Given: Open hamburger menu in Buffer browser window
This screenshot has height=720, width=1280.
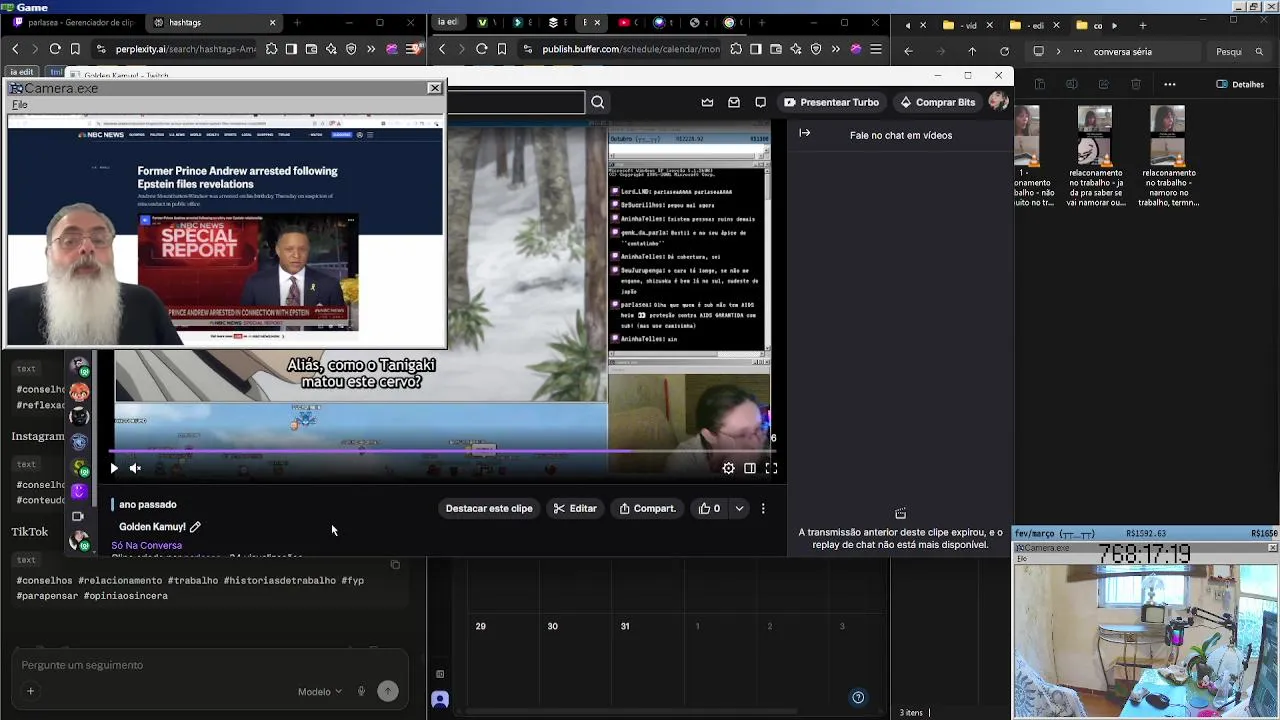Looking at the screenshot, I should [x=876, y=48].
